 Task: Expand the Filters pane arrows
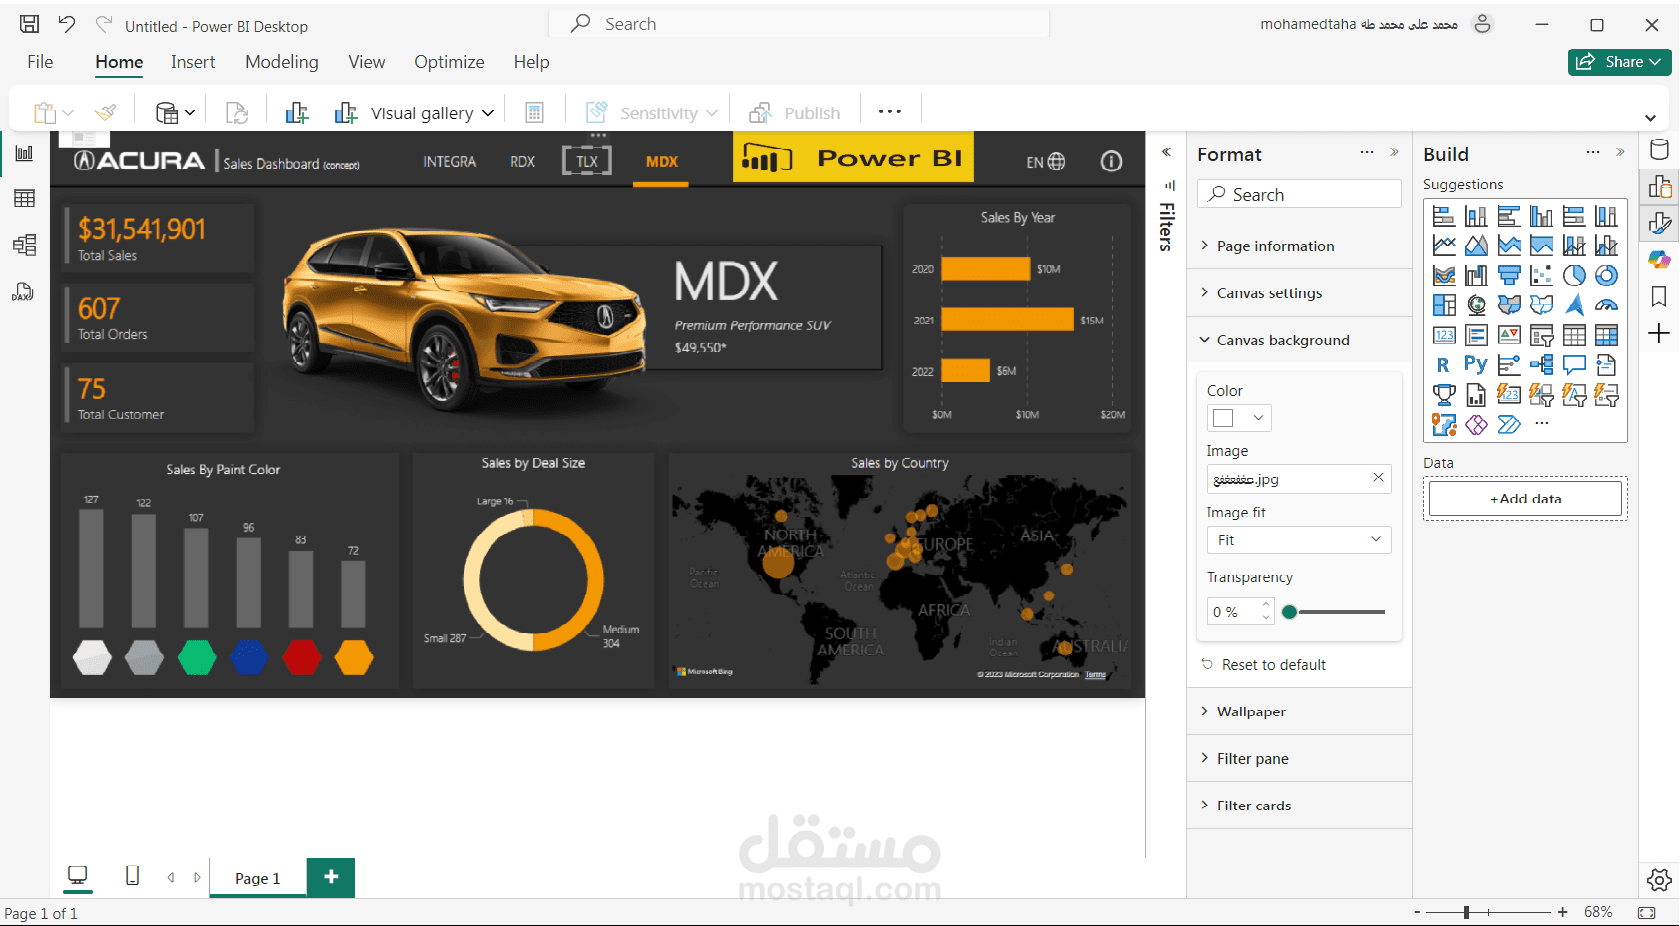click(x=1166, y=152)
